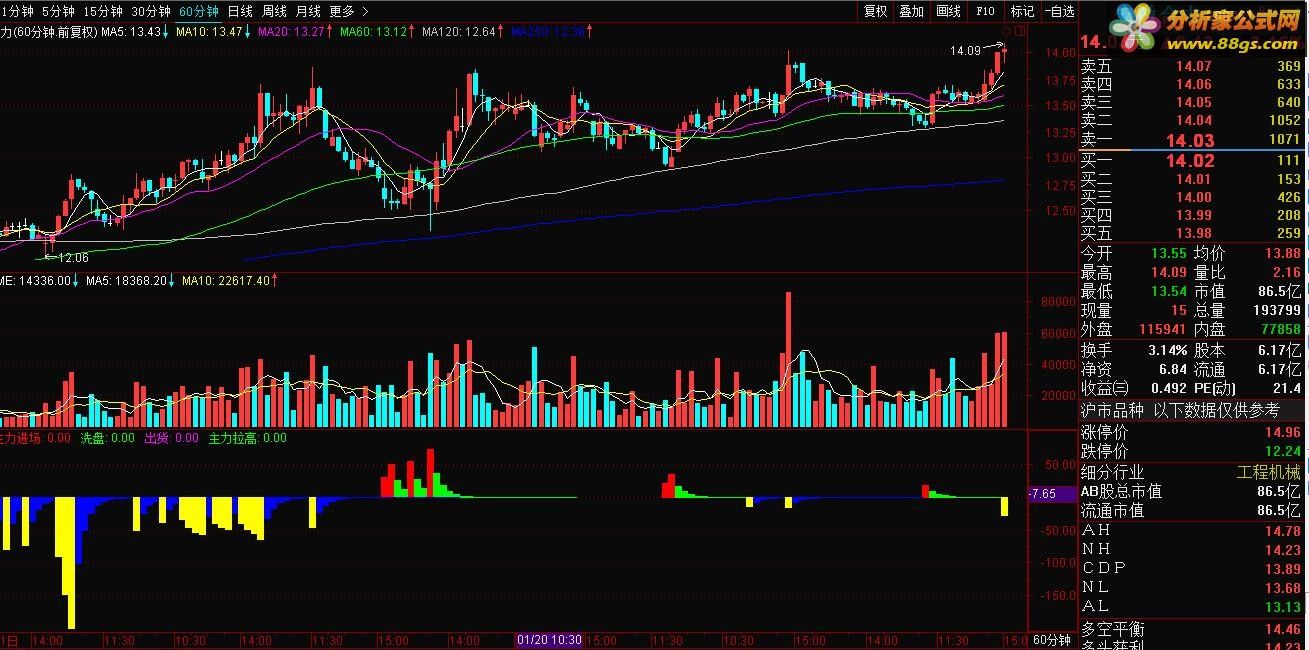
Task: Click the 卖四 ask price 14.06
Action: tap(1193, 84)
